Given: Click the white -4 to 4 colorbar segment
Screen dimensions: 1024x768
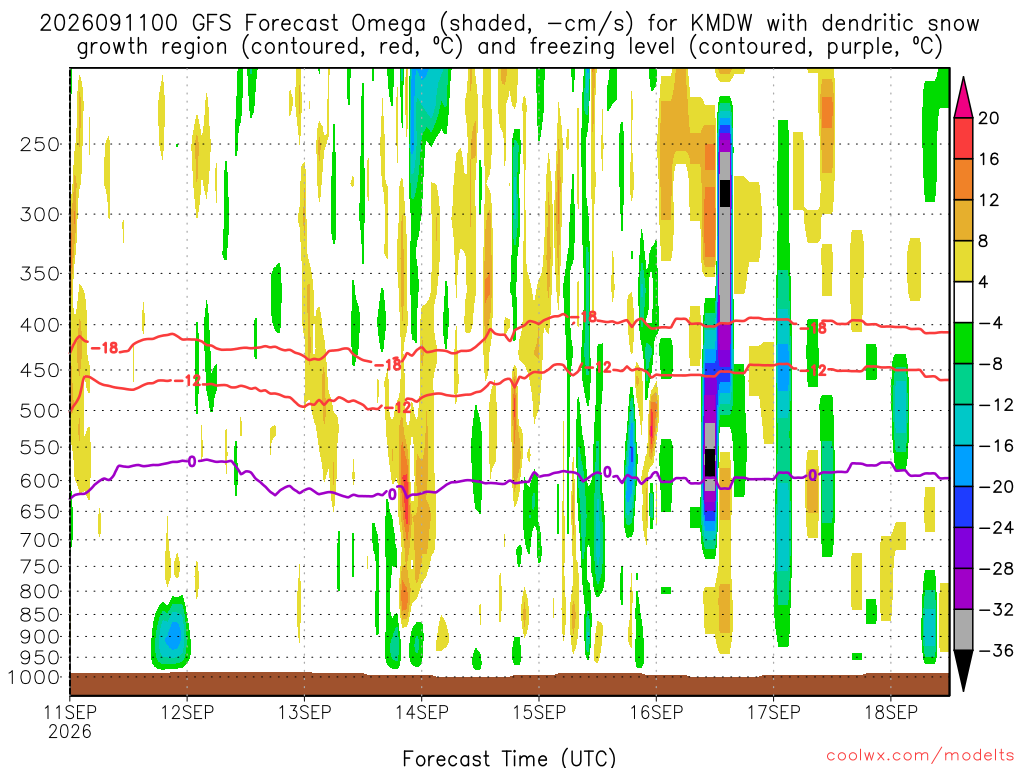Looking at the screenshot, I should click(963, 302).
